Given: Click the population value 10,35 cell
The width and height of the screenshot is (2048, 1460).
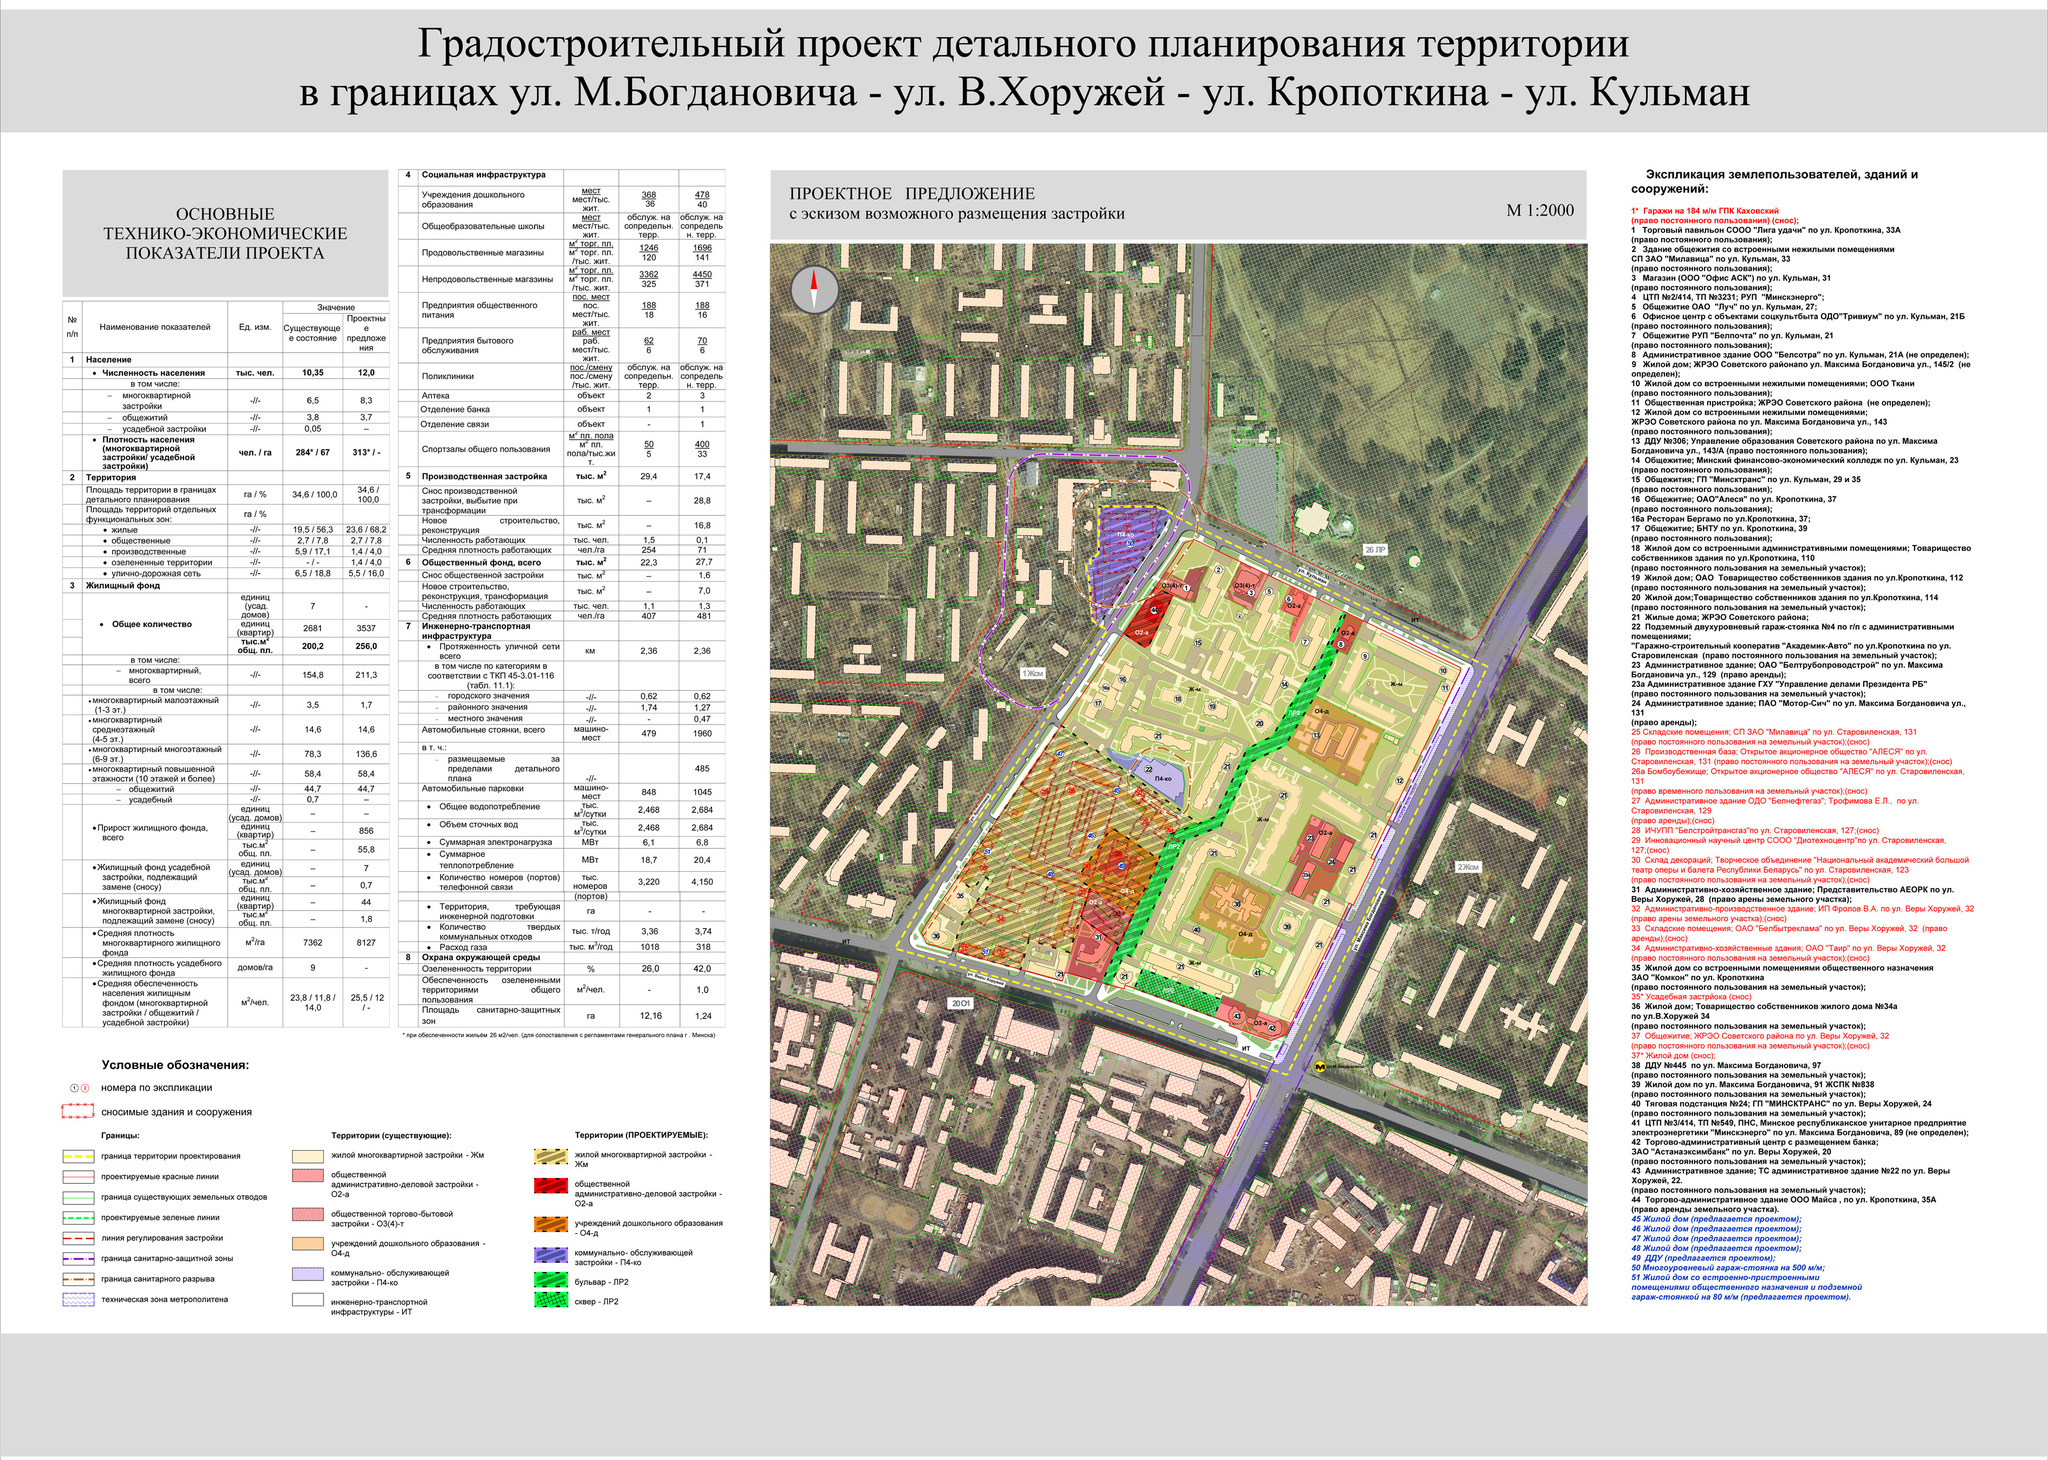Looking at the screenshot, I should tap(312, 372).
